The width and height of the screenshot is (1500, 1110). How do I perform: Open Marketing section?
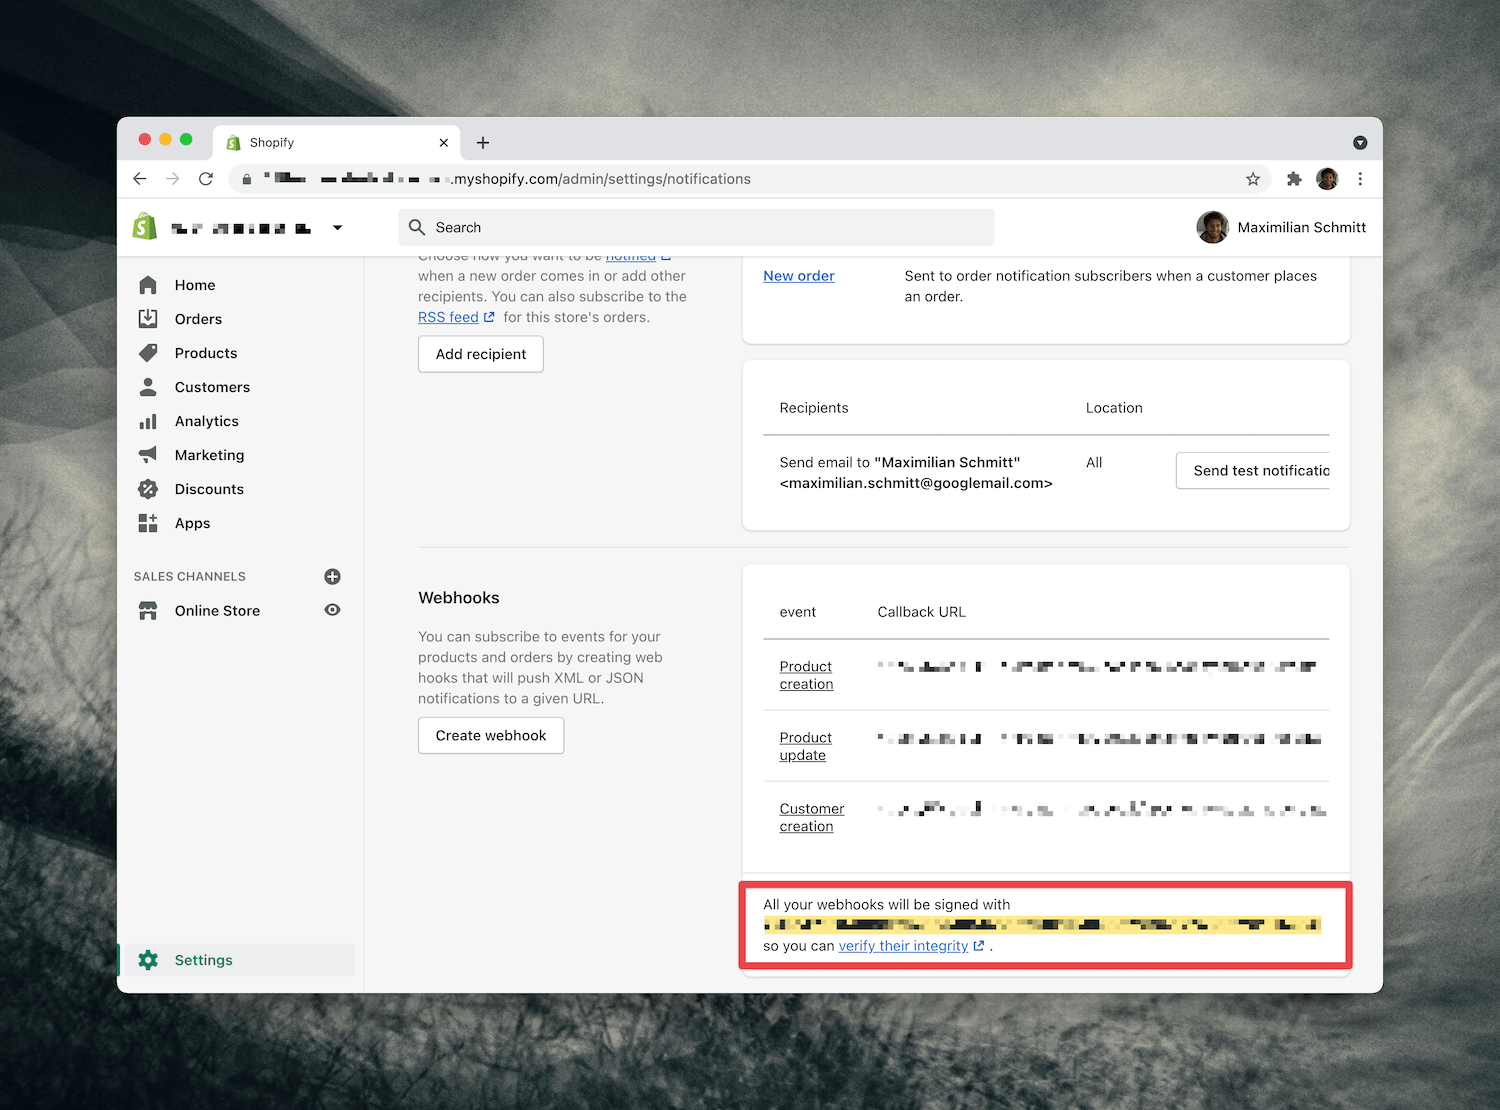[x=209, y=455]
